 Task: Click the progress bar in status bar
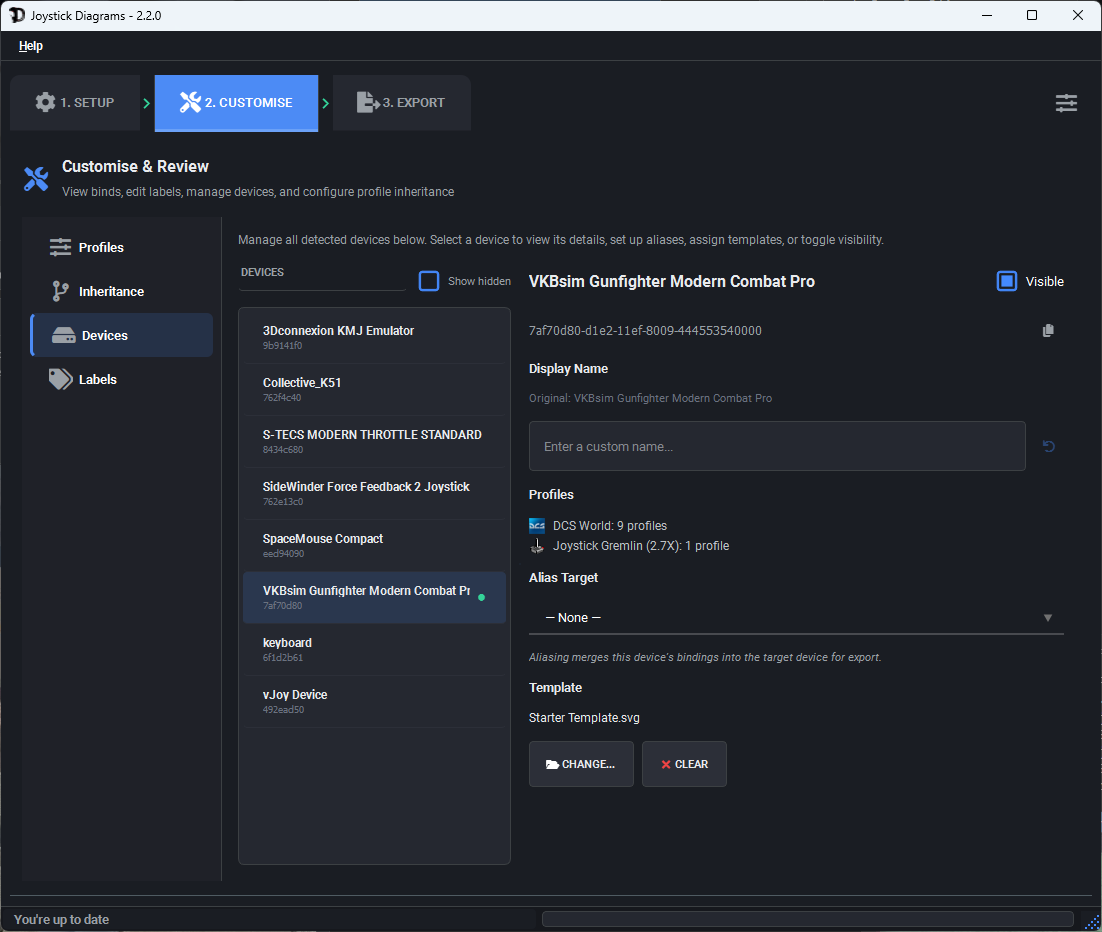tap(808, 919)
